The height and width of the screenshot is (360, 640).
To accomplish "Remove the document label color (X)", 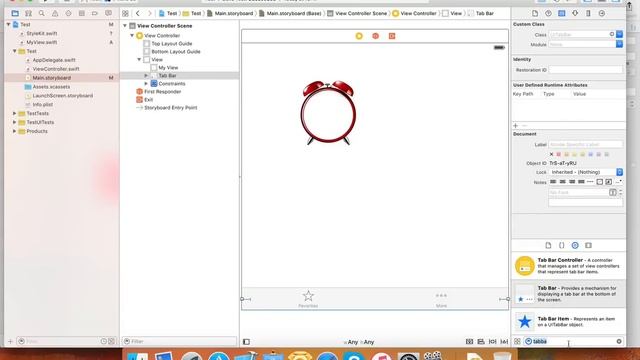I will [551, 154].
